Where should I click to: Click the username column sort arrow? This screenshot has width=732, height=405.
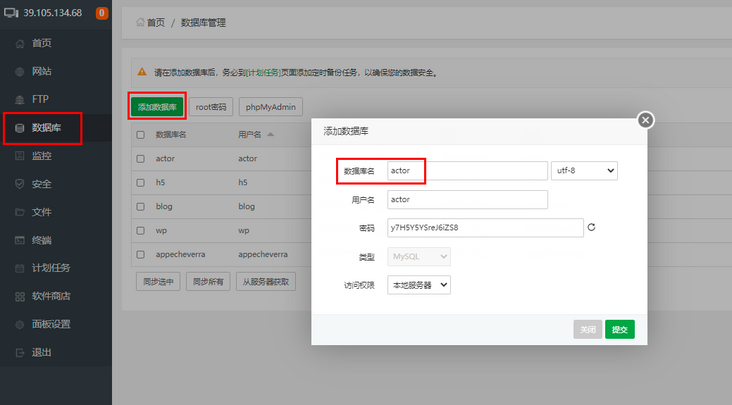[x=270, y=134]
